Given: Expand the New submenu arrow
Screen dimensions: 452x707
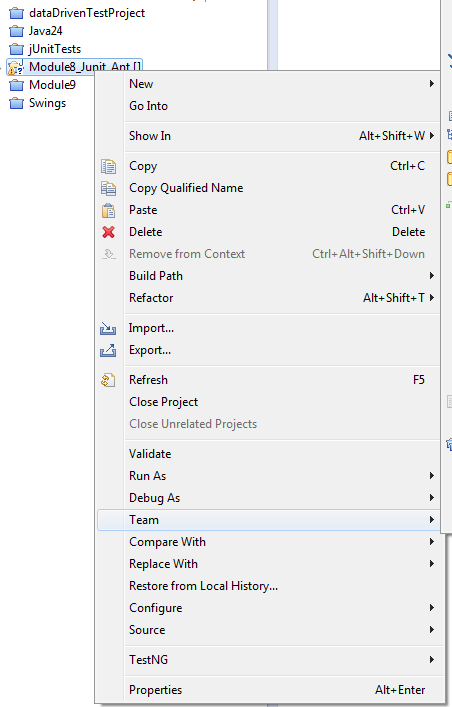Looking at the screenshot, I should click(432, 84).
